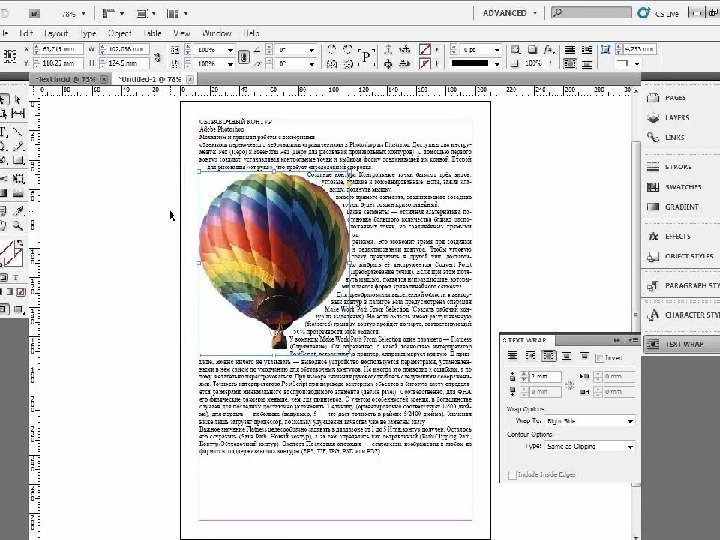This screenshot has width=720, height=540.
Task: Open the stroke style dropdown
Action: pyautogui.click(x=497, y=64)
